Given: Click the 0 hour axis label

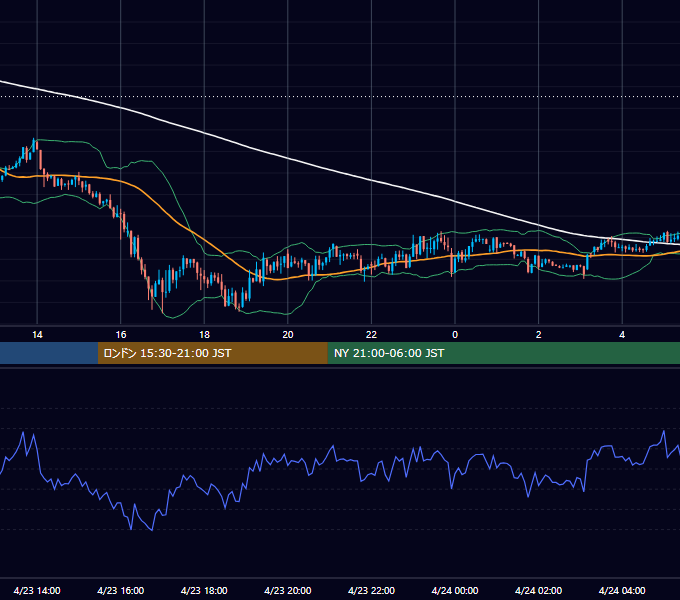Looking at the screenshot, I should [x=455, y=335].
